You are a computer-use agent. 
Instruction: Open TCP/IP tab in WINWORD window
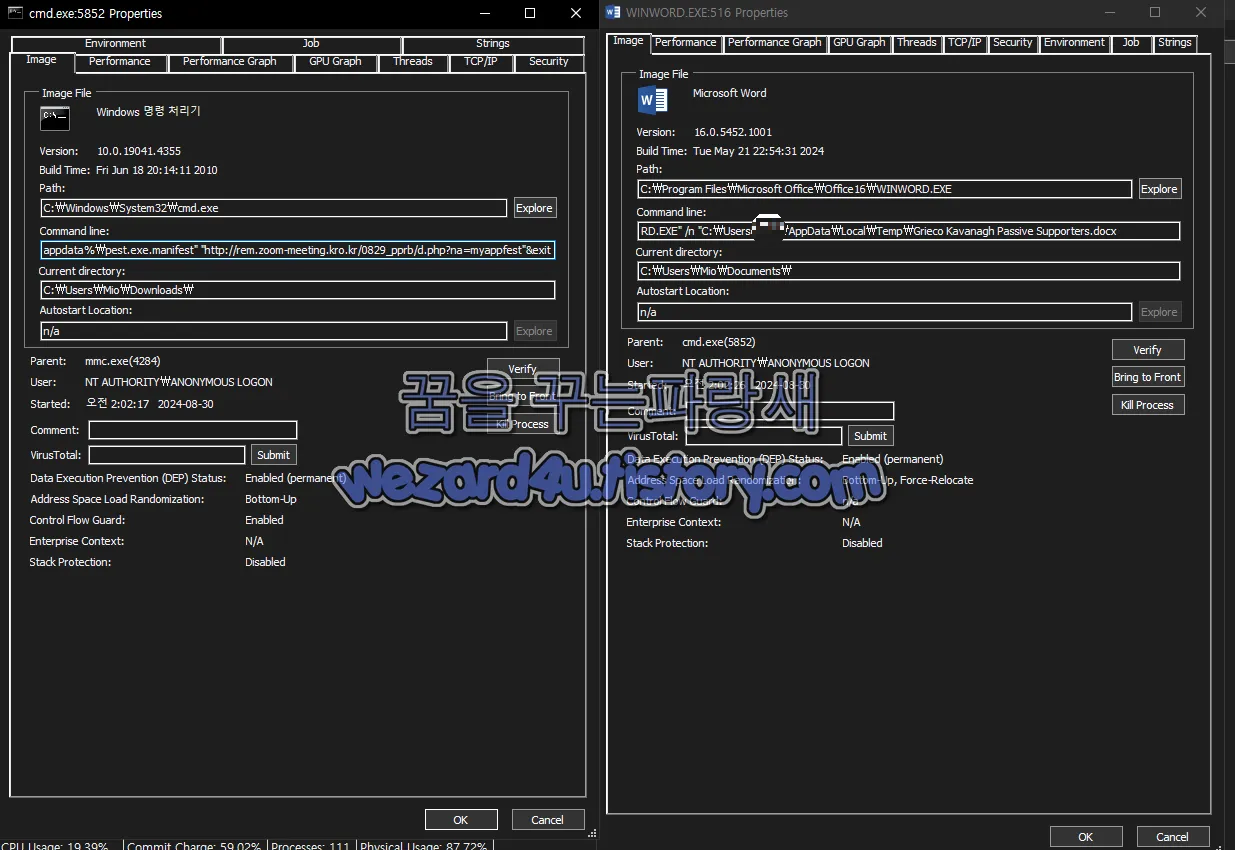point(965,43)
